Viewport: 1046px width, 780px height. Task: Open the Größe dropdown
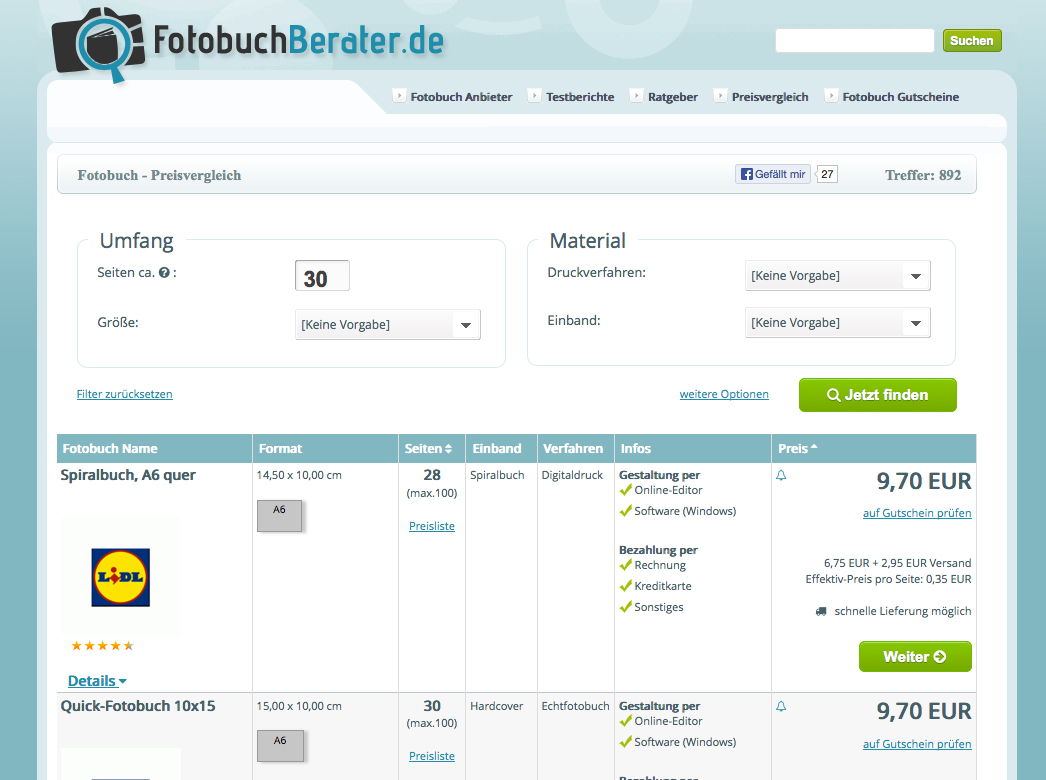[388, 324]
